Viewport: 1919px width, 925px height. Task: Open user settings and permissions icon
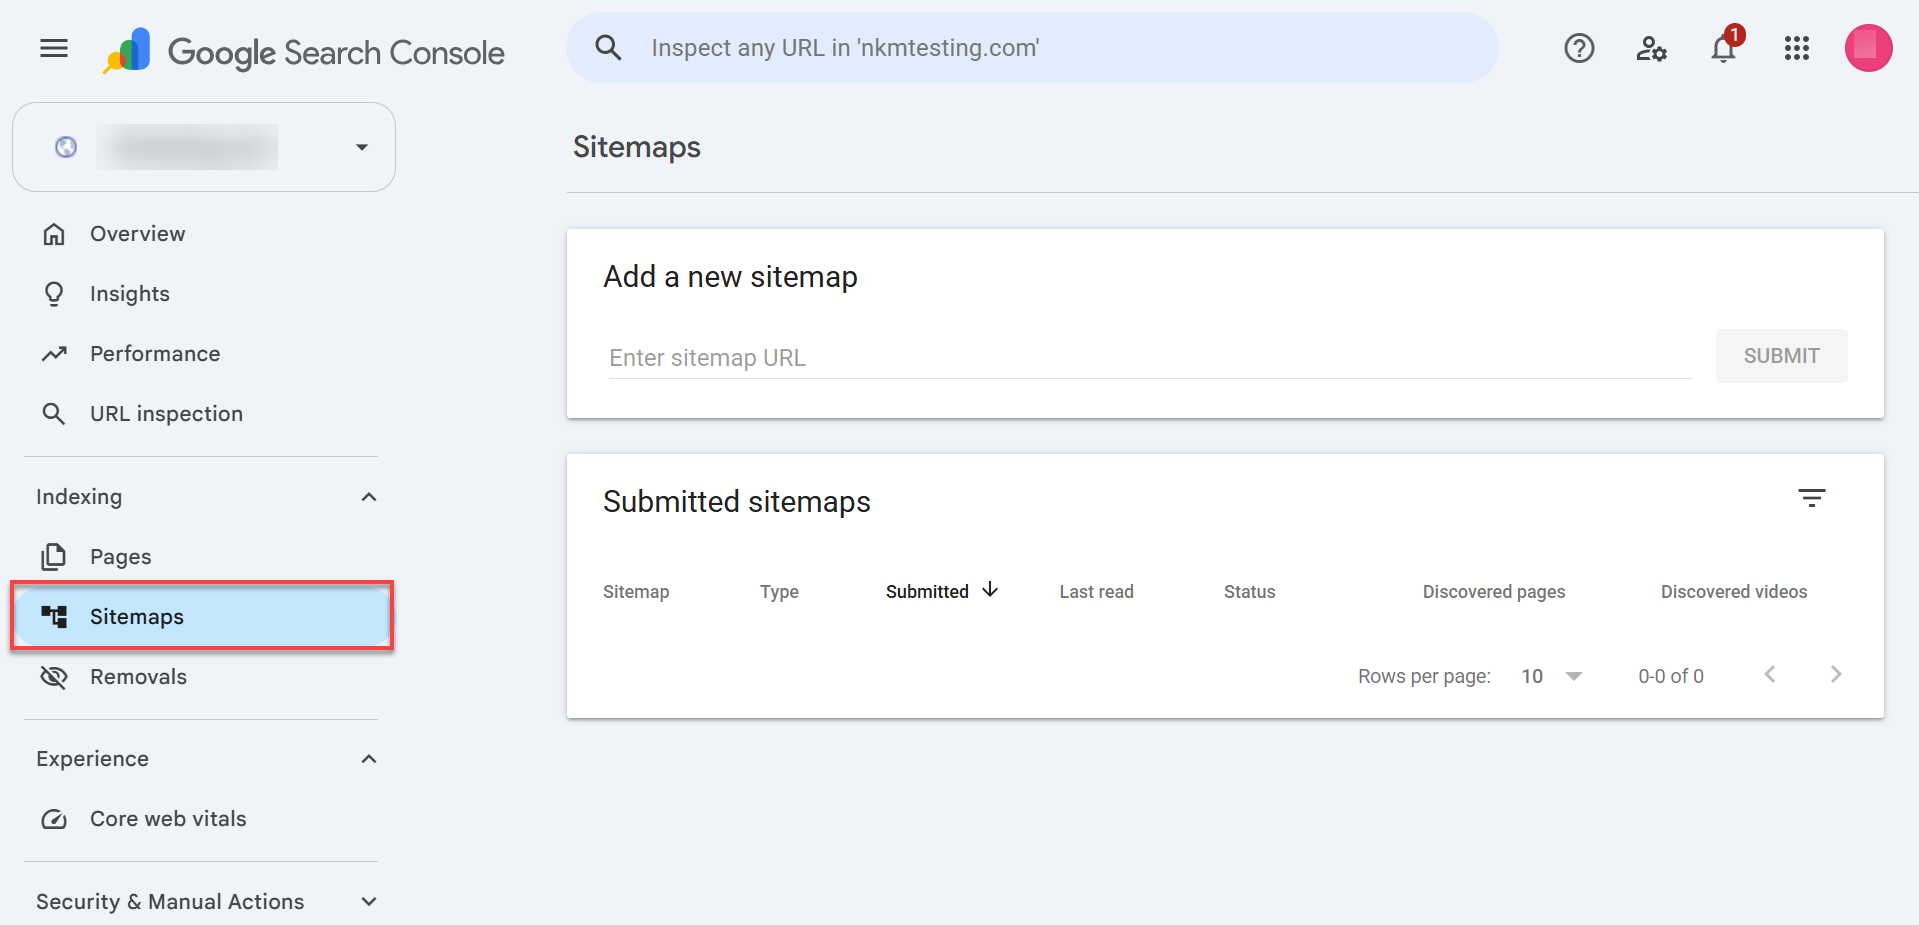pyautogui.click(x=1651, y=48)
